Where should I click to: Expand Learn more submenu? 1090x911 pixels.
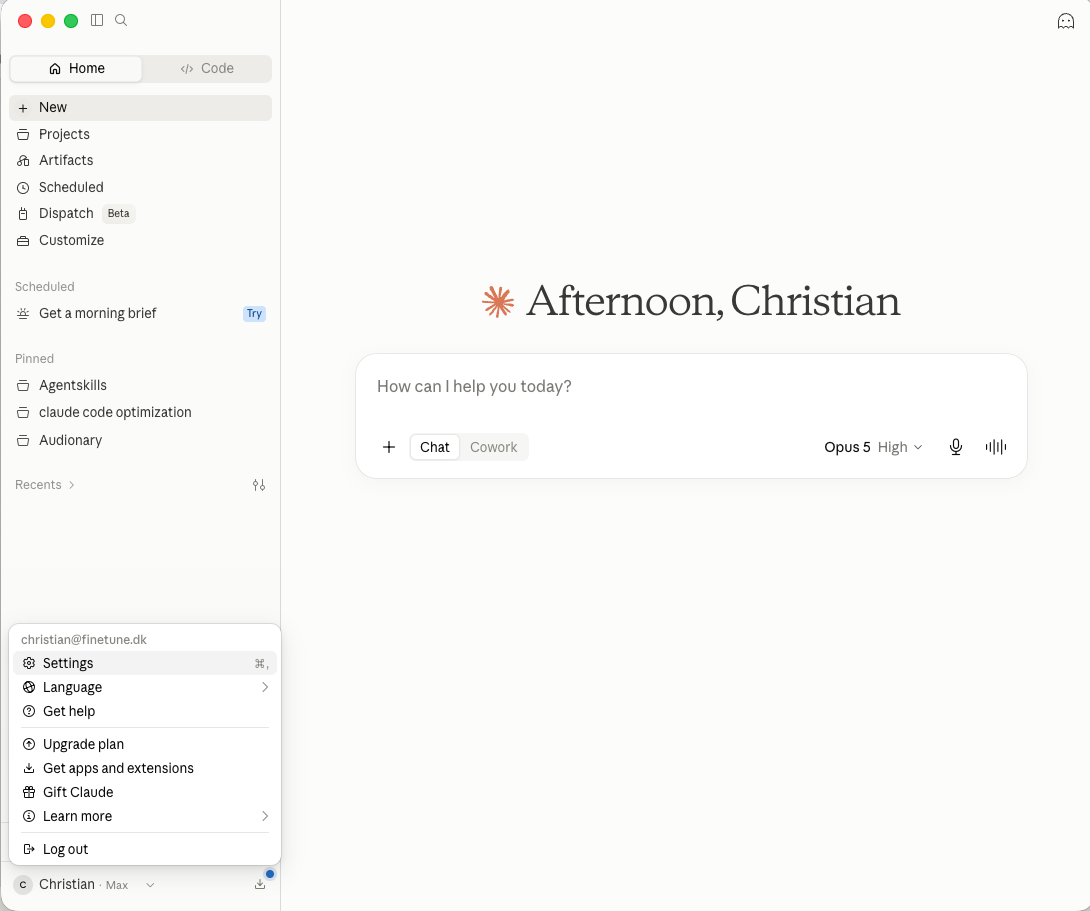tap(145, 816)
